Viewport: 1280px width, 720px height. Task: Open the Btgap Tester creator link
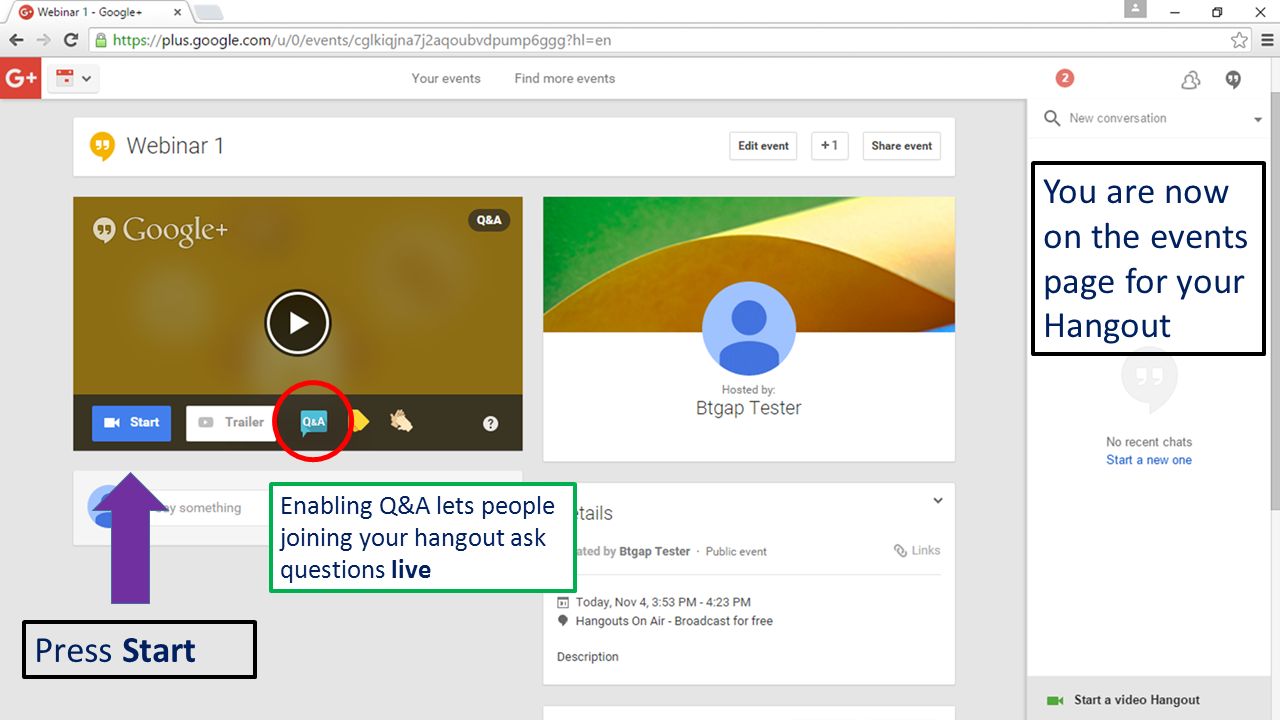pos(655,552)
